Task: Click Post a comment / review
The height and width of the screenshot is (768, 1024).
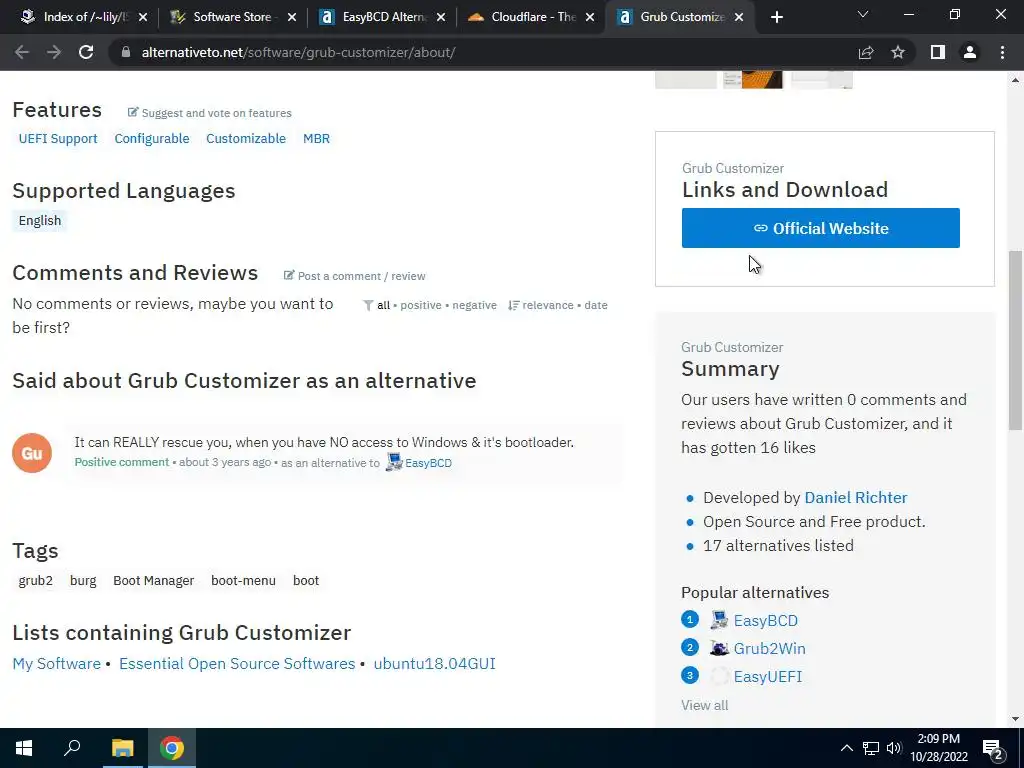Action: pyautogui.click(x=354, y=276)
